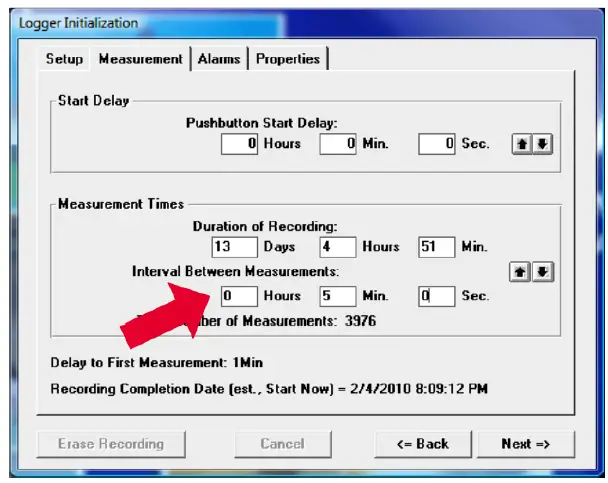Click the Logger Initialization window title
This screenshot has width=608, height=483.
click(x=78, y=23)
